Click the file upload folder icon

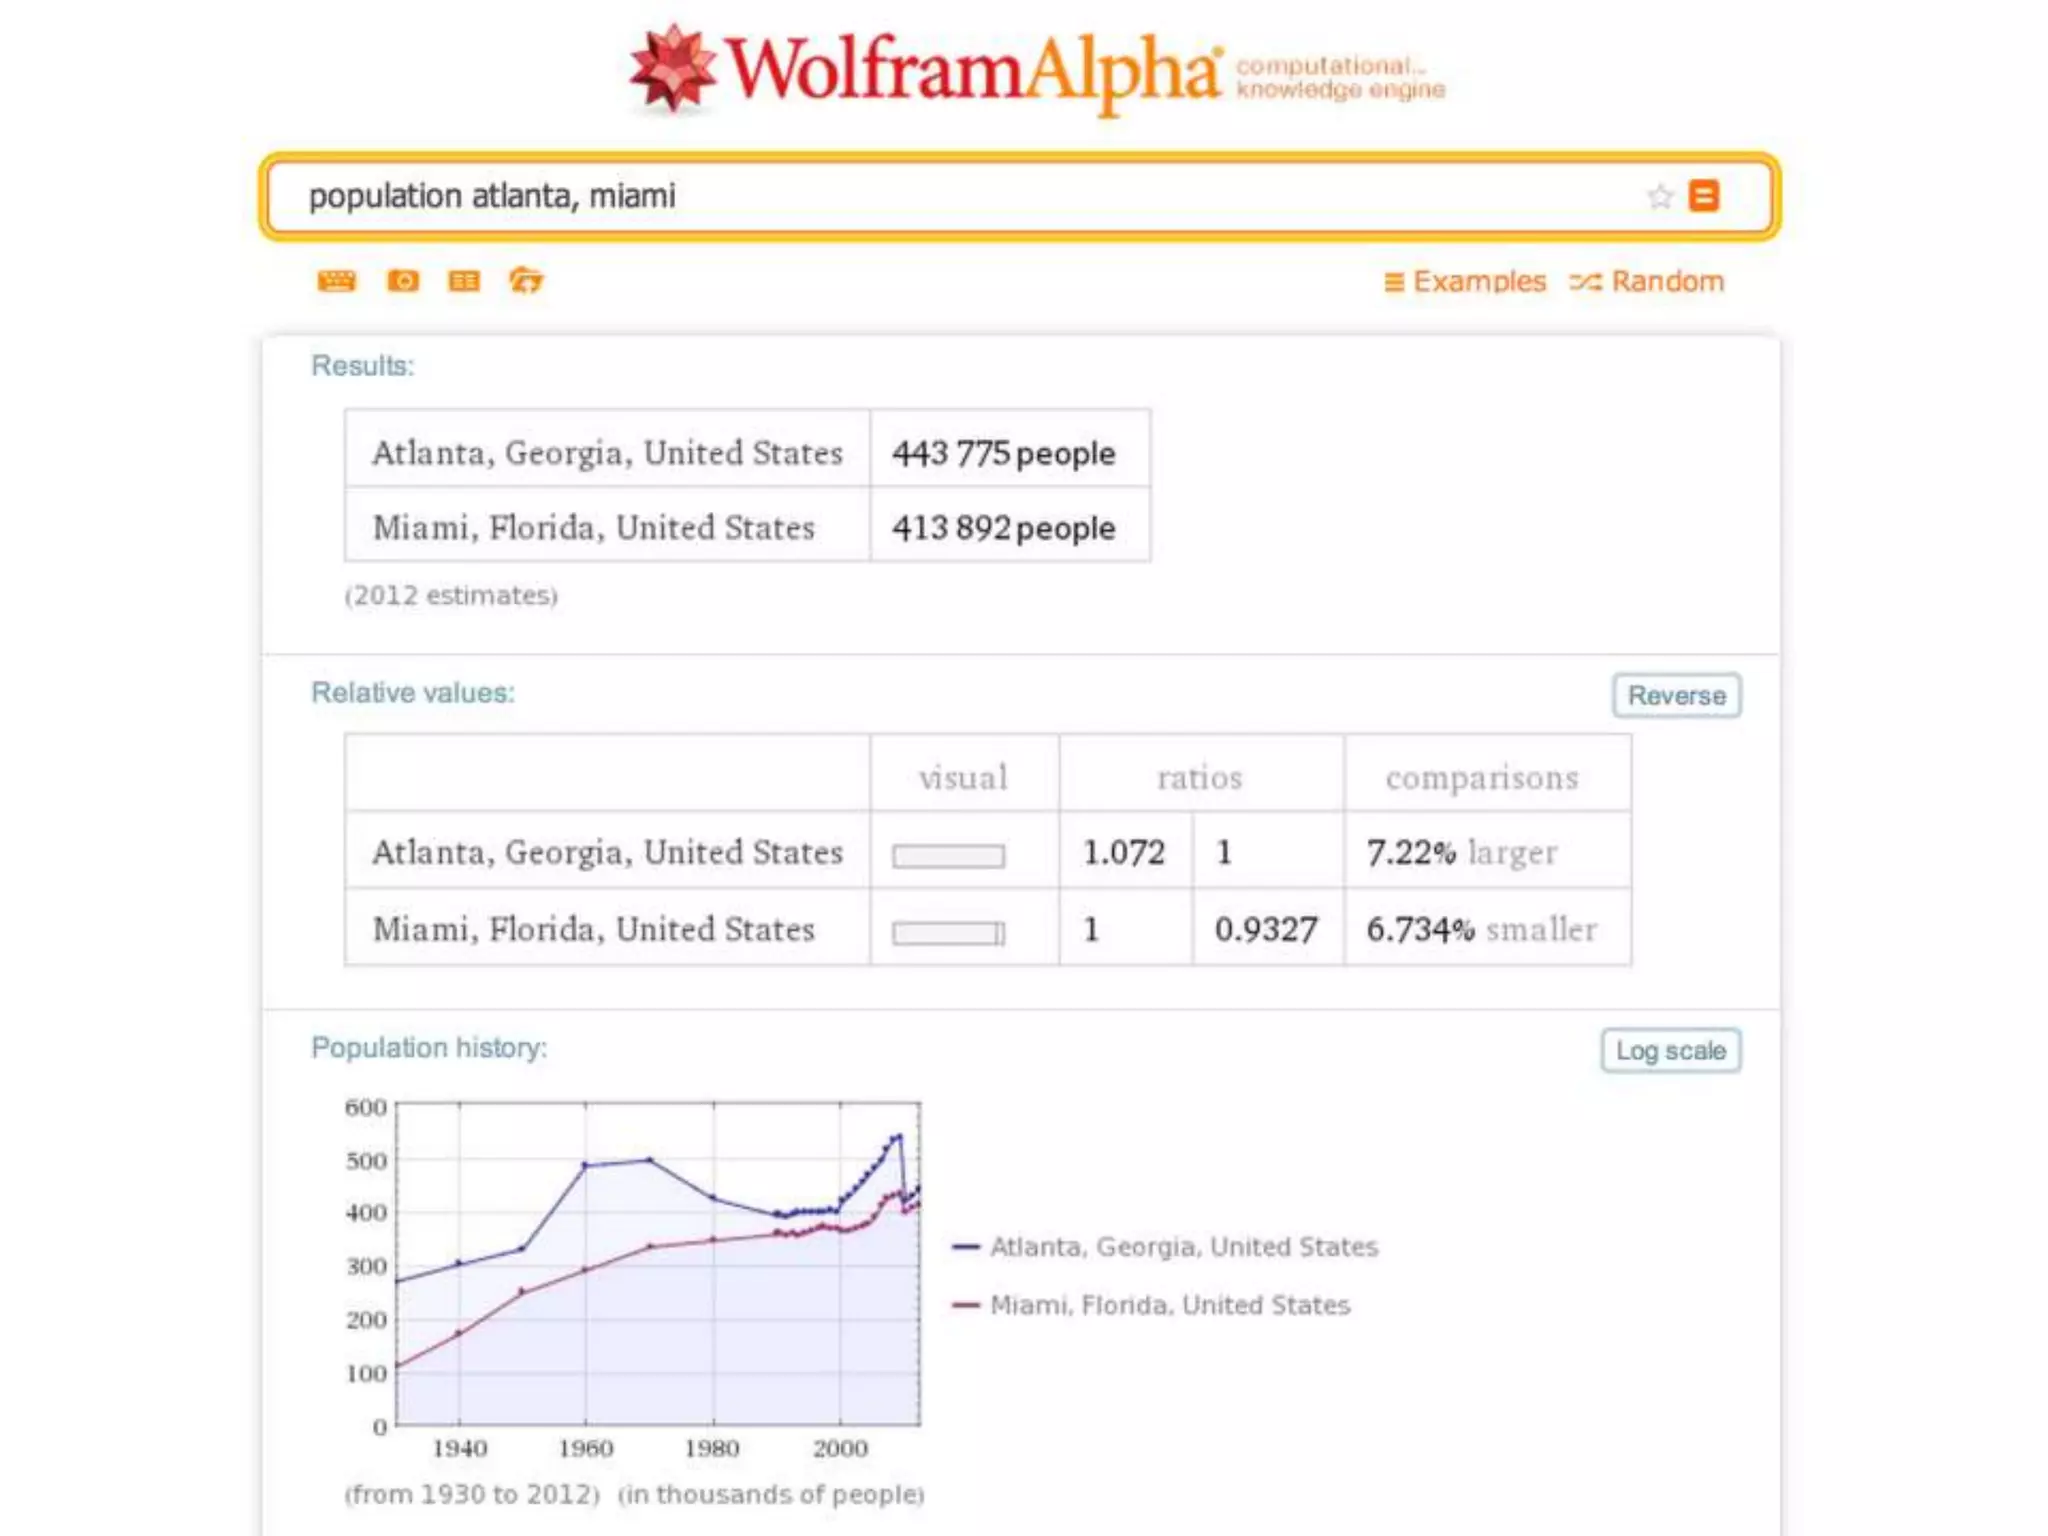tap(526, 281)
